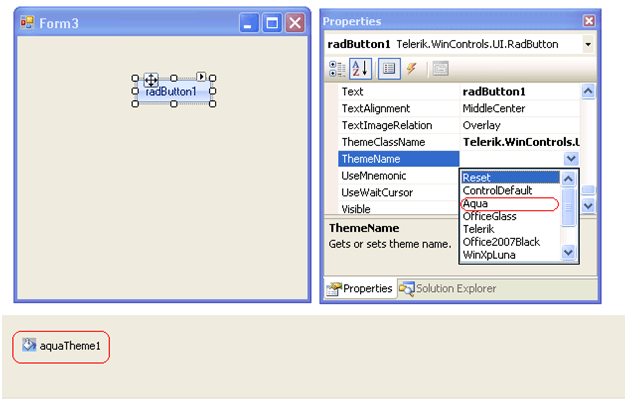
Task: Choose Telerik theme option
Action: [510, 229]
